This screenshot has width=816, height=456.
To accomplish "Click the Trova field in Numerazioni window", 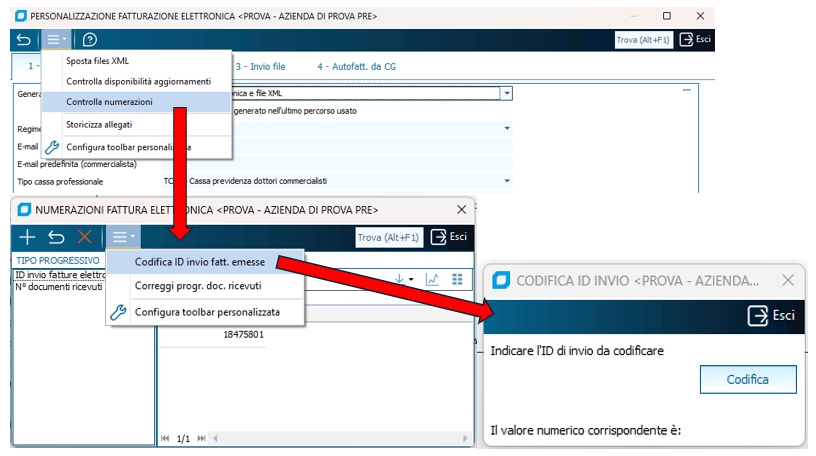I will coord(388,237).
